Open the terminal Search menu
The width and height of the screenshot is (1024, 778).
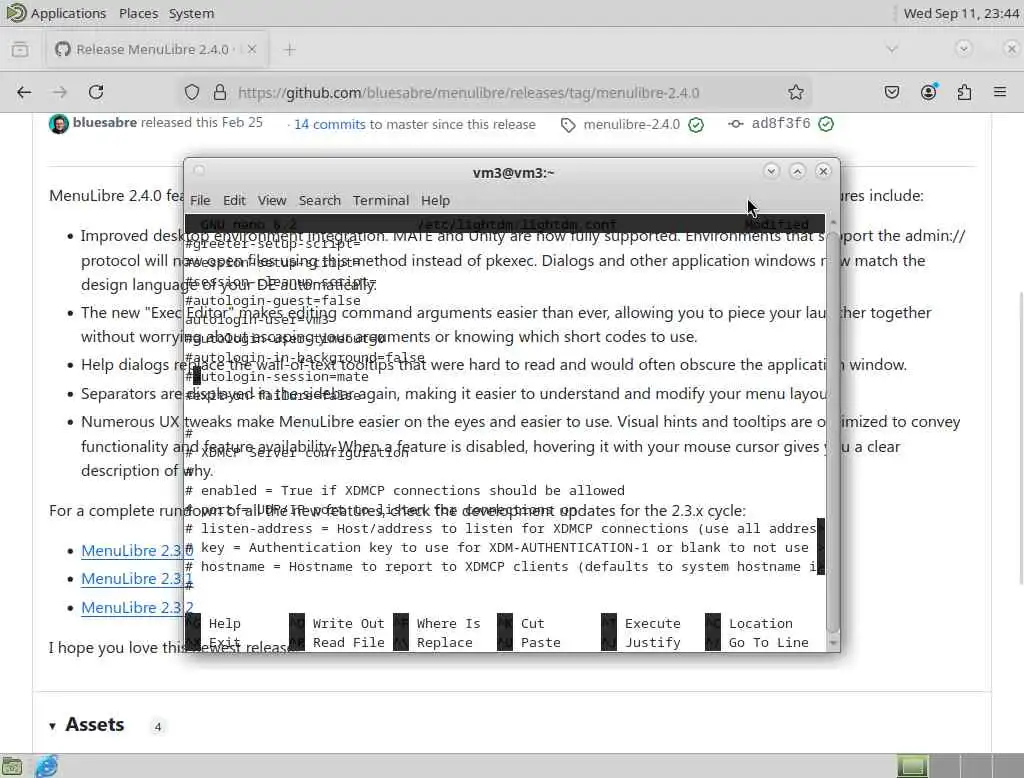point(319,201)
